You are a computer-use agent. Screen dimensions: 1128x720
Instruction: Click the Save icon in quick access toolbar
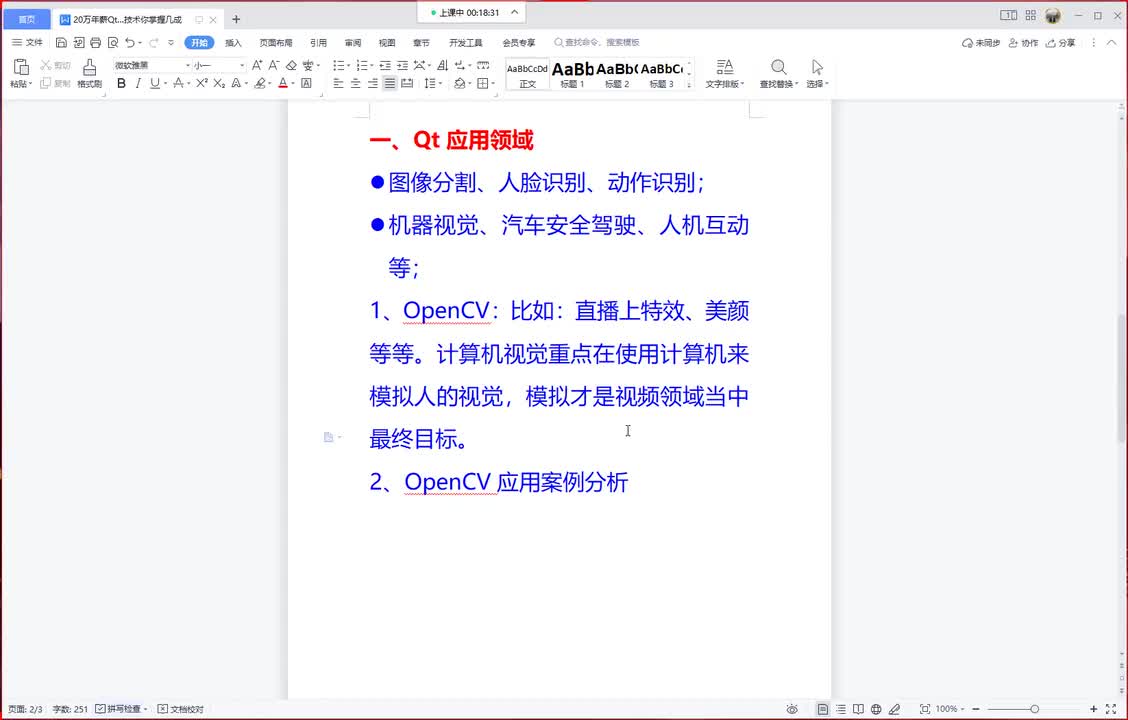(x=61, y=42)
